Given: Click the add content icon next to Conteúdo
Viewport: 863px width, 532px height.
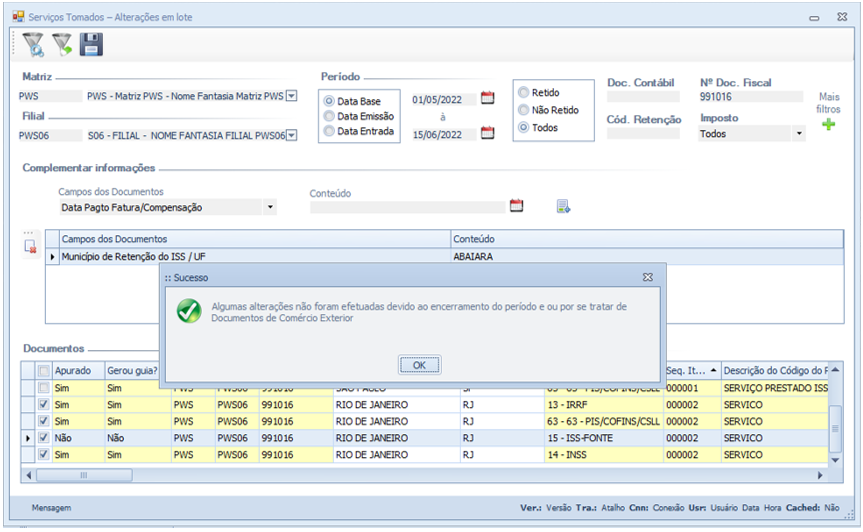Looking at the screenshot, I should click(564, 206).
